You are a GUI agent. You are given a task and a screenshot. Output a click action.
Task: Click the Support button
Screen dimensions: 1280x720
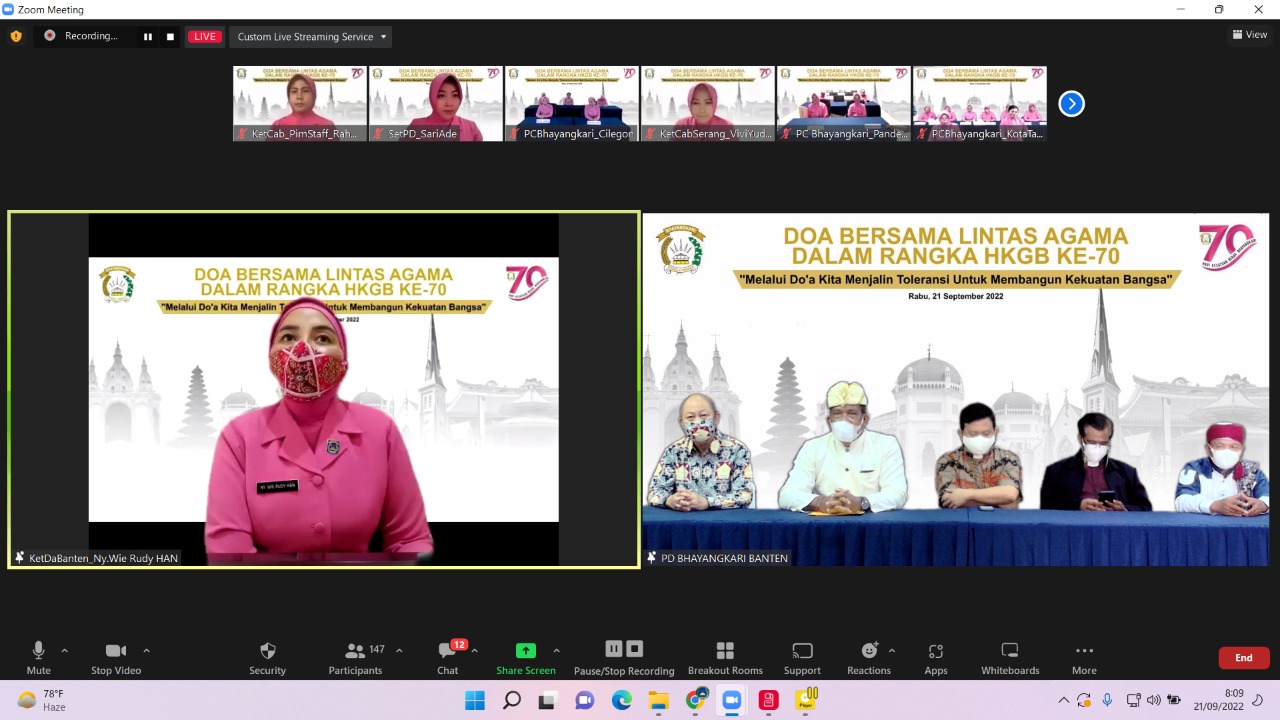pos(802,657)
